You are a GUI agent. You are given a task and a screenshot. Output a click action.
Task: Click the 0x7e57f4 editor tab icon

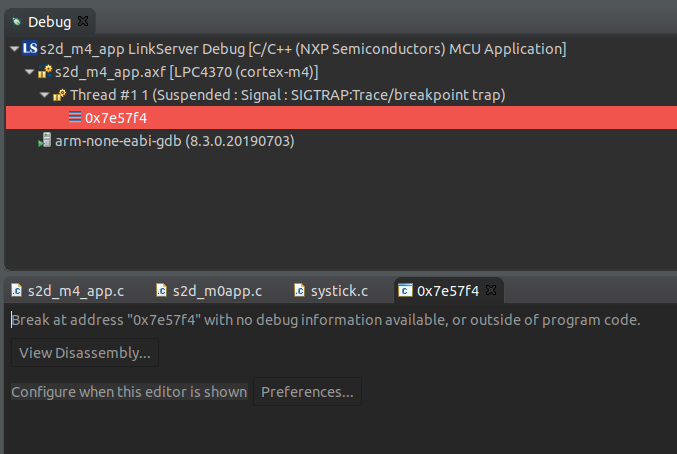click(405, 290)
